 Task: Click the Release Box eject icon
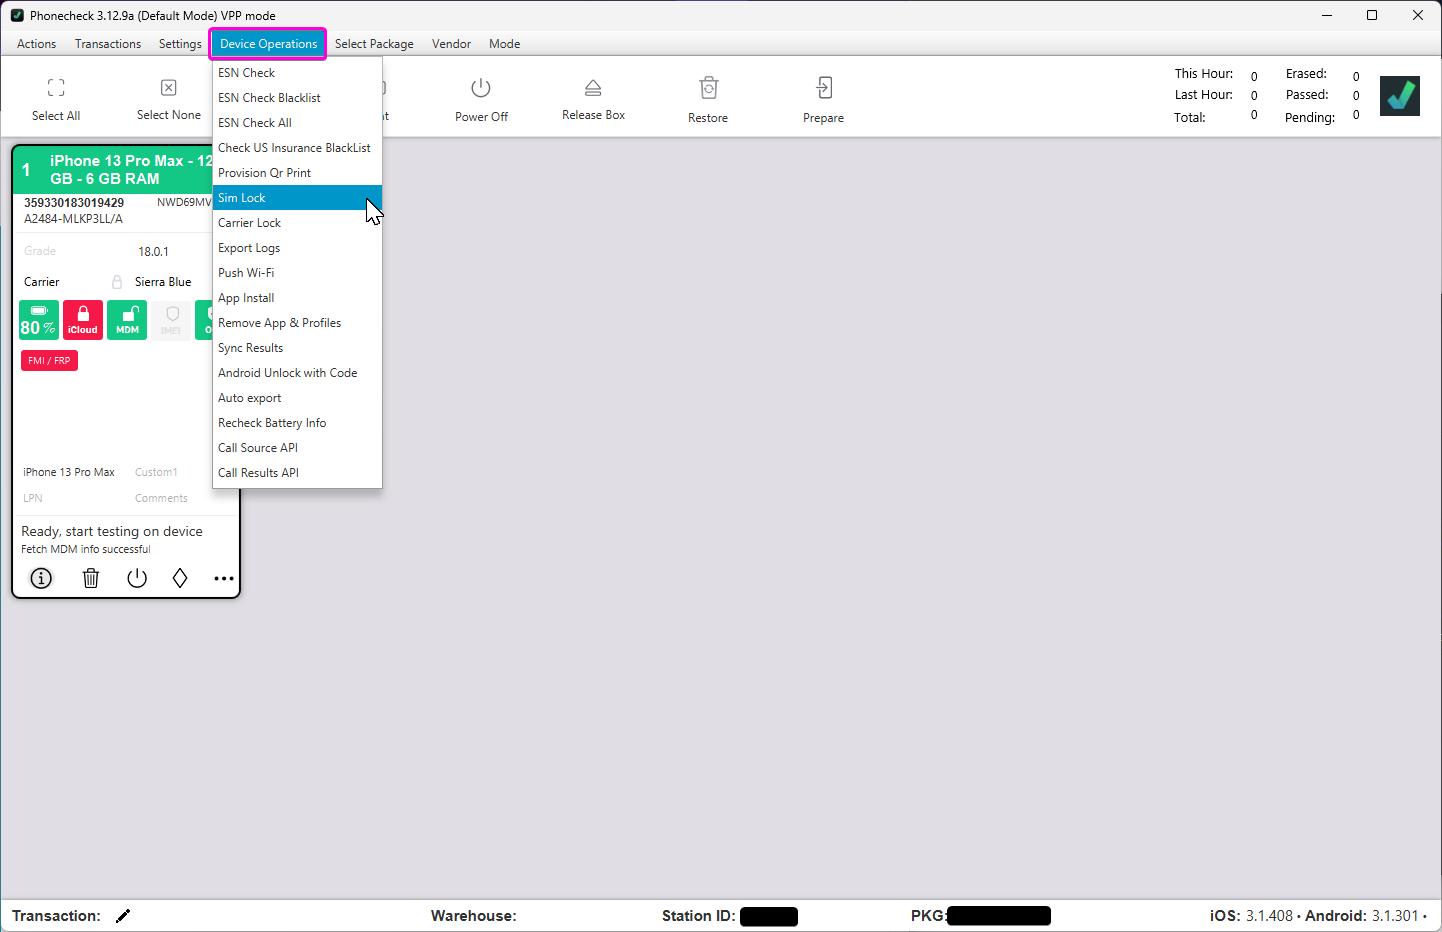[x=593, y=88]
